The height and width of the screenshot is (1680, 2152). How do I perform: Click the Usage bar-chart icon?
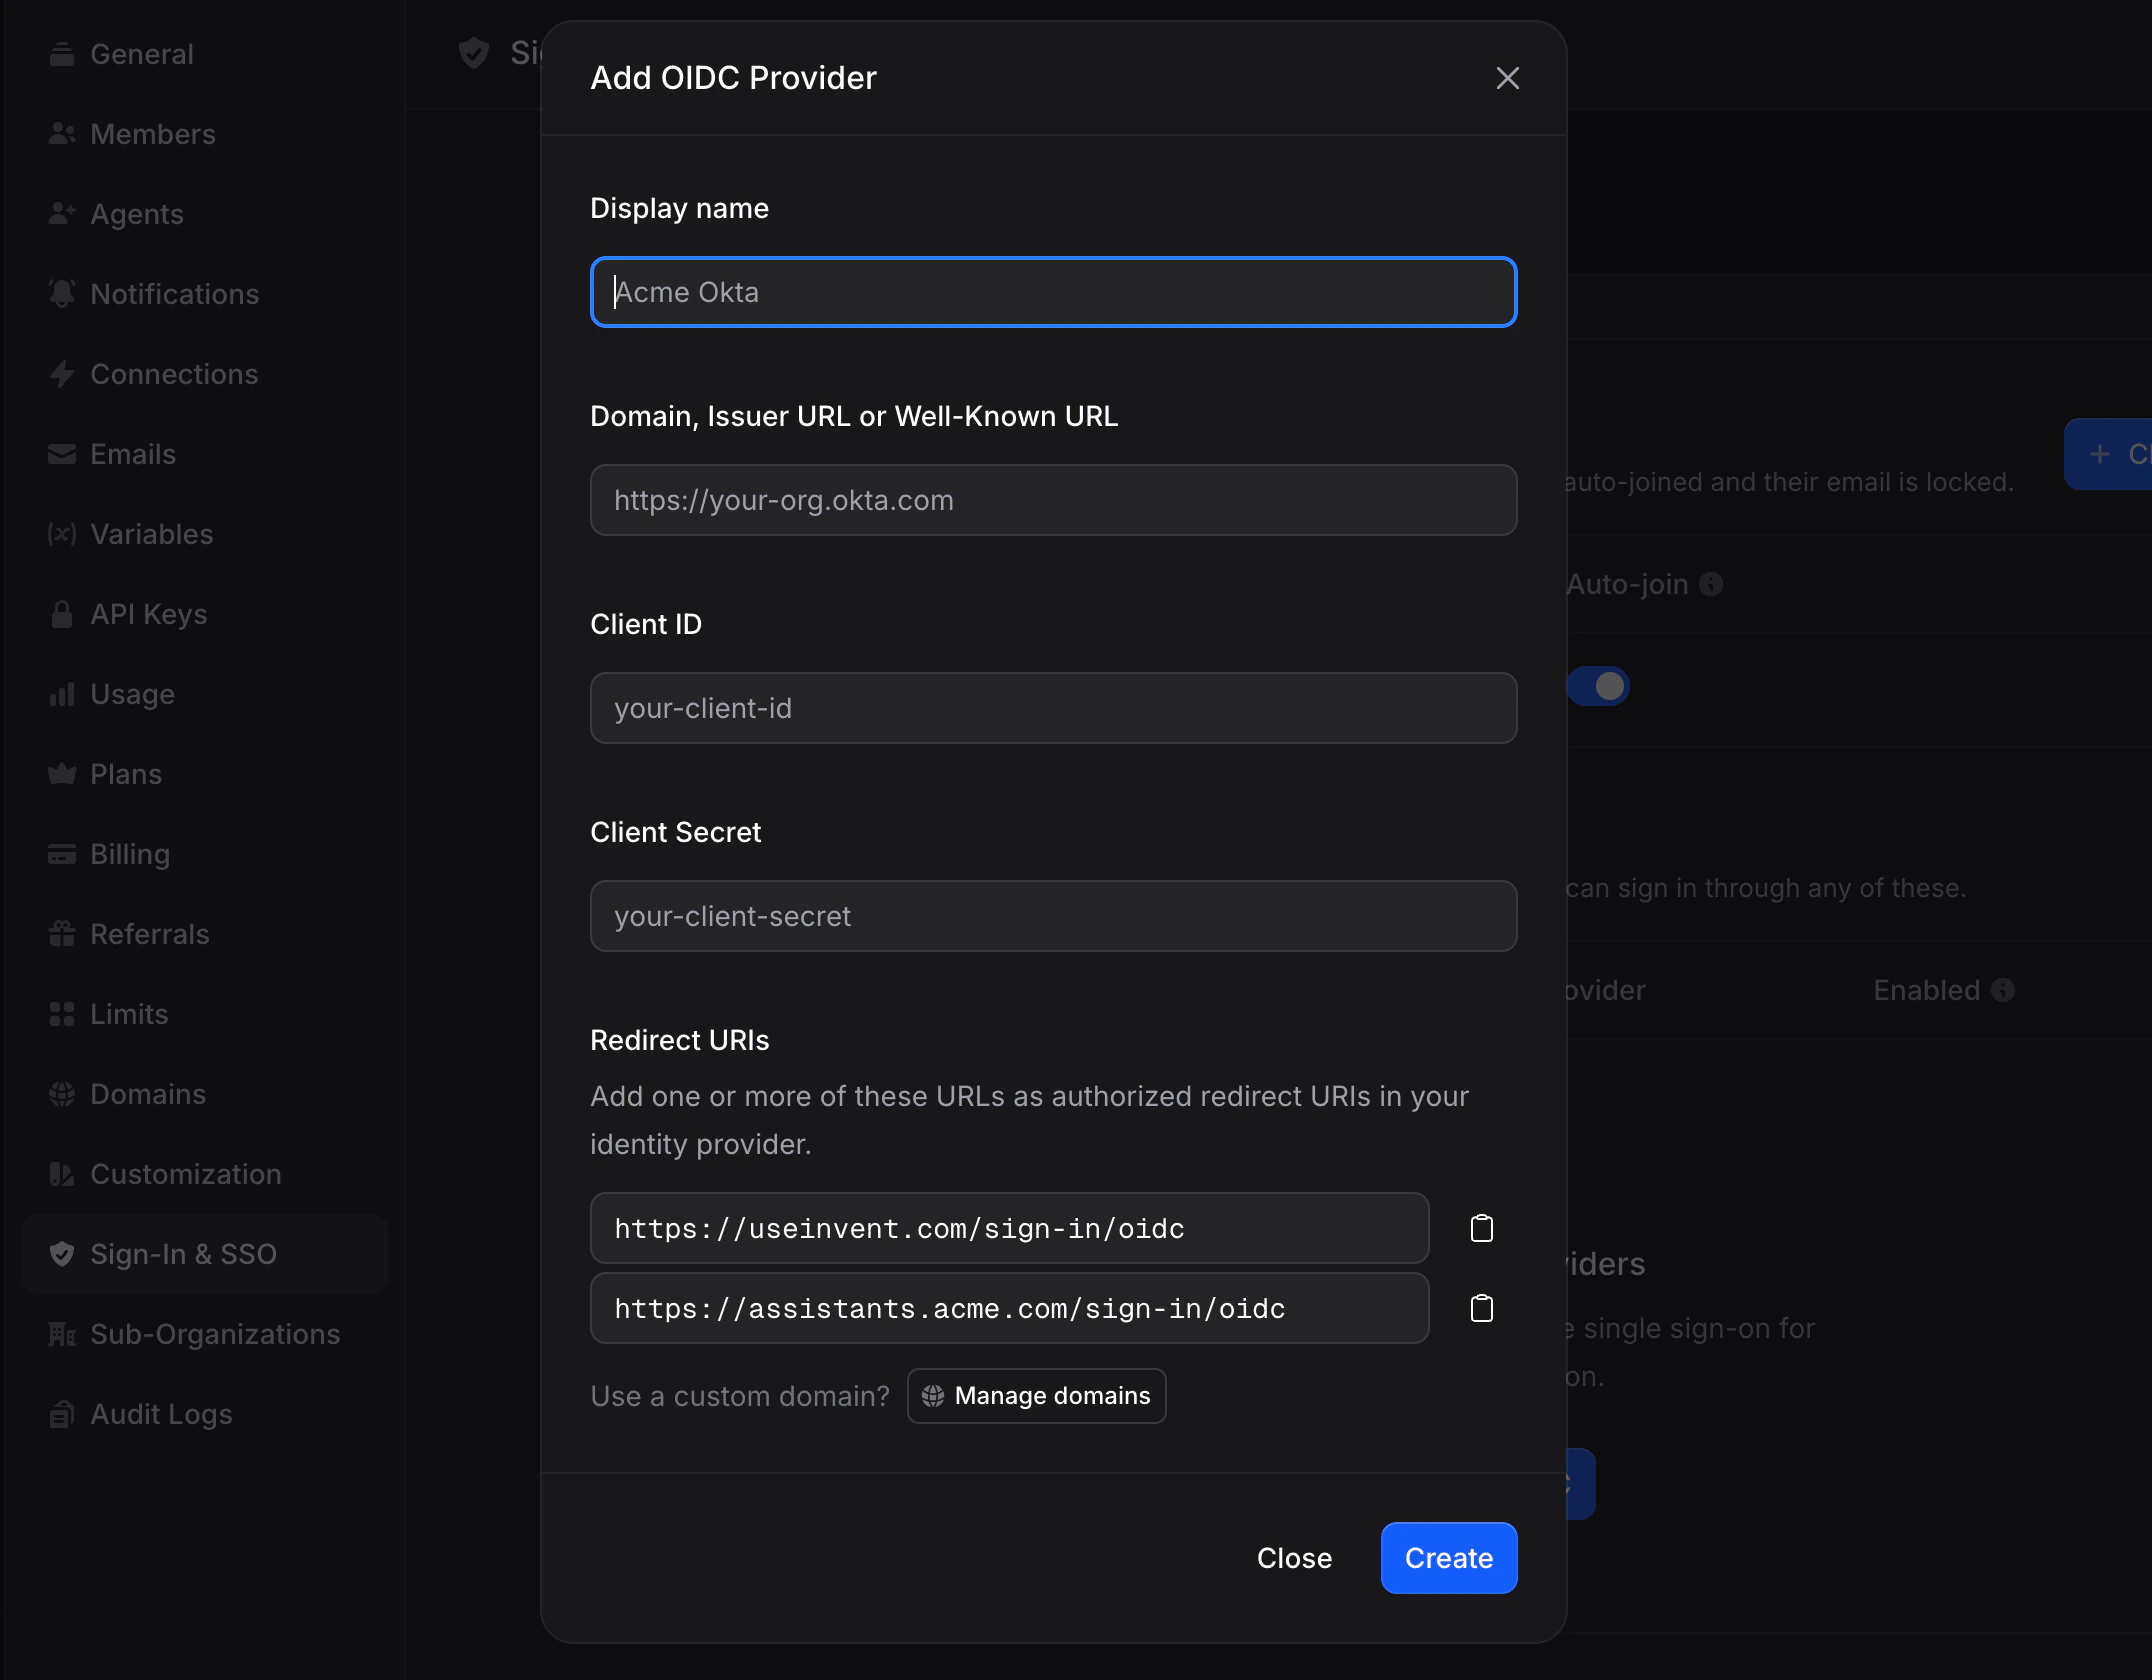(x=62, y=693)
